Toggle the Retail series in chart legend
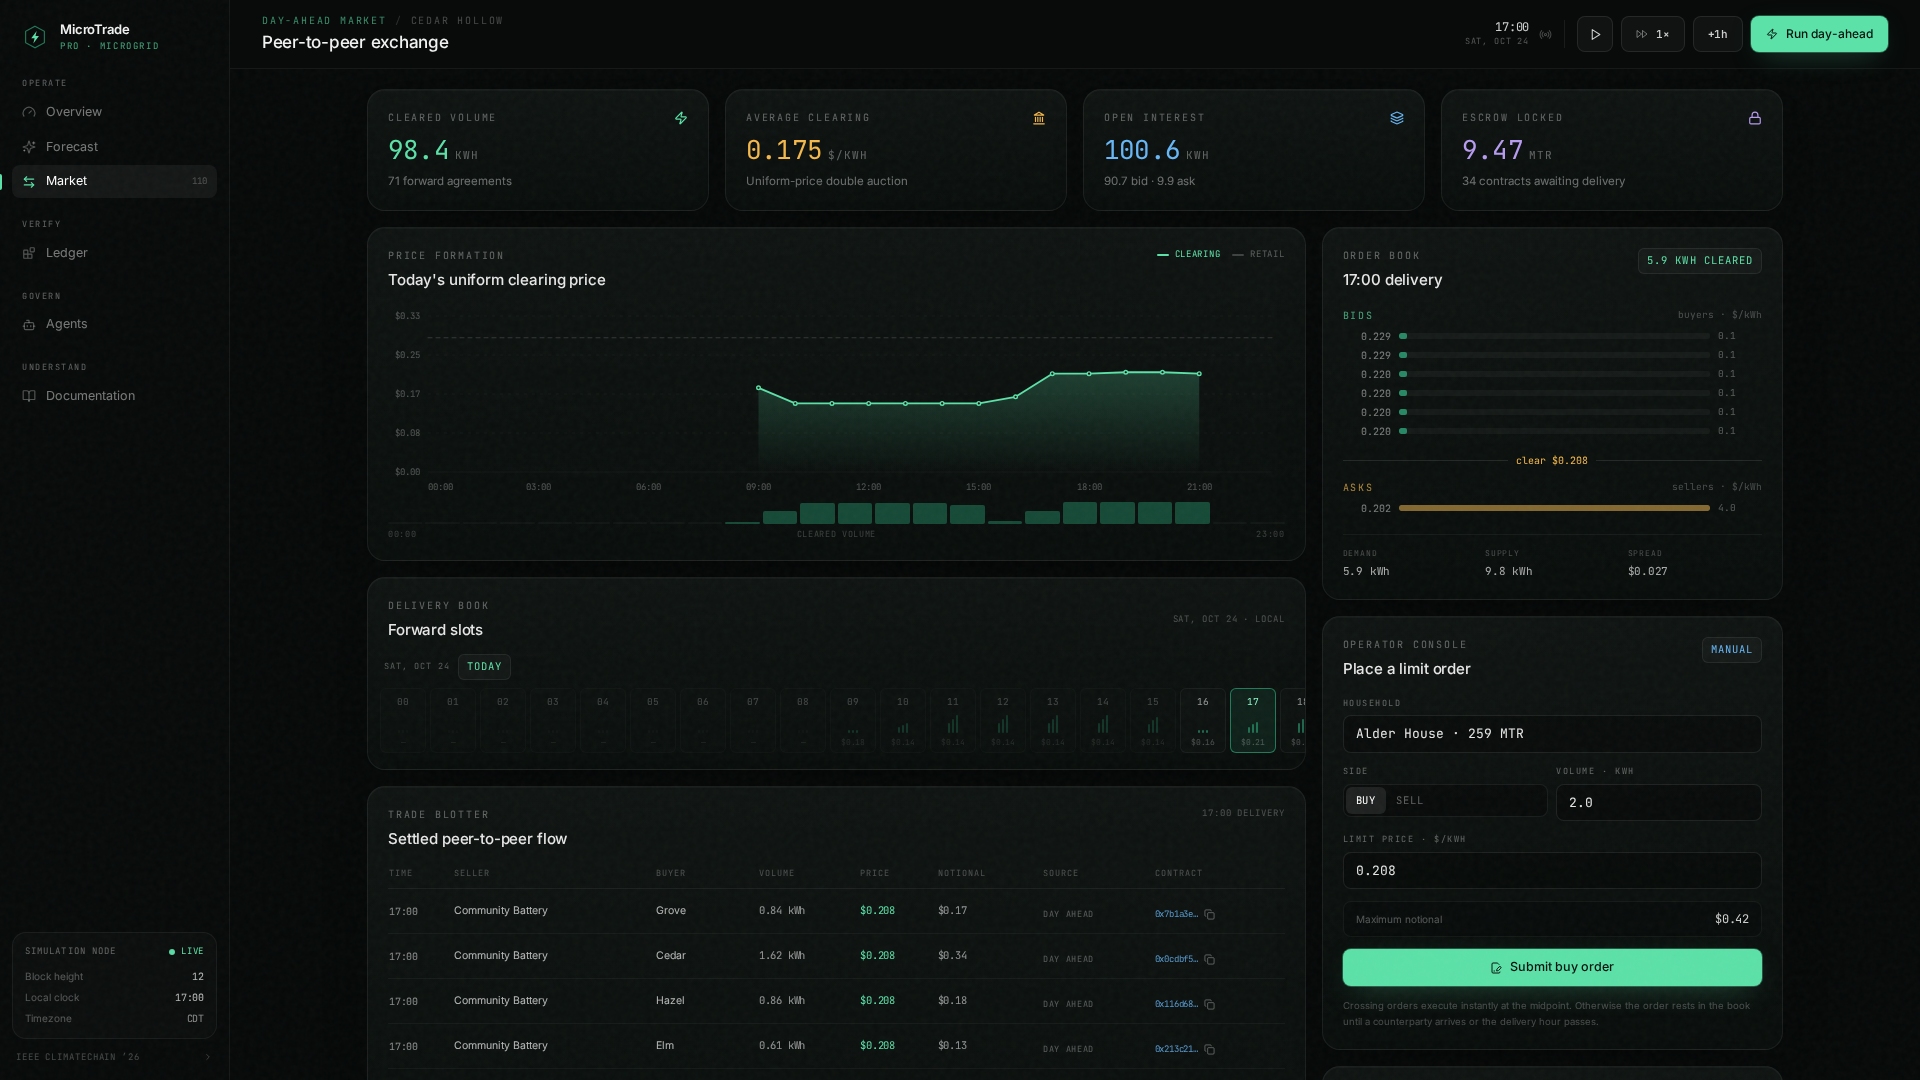The height and width of the screenshot is (1080, 1920). pyautogui.click(x=1258, y=254)
